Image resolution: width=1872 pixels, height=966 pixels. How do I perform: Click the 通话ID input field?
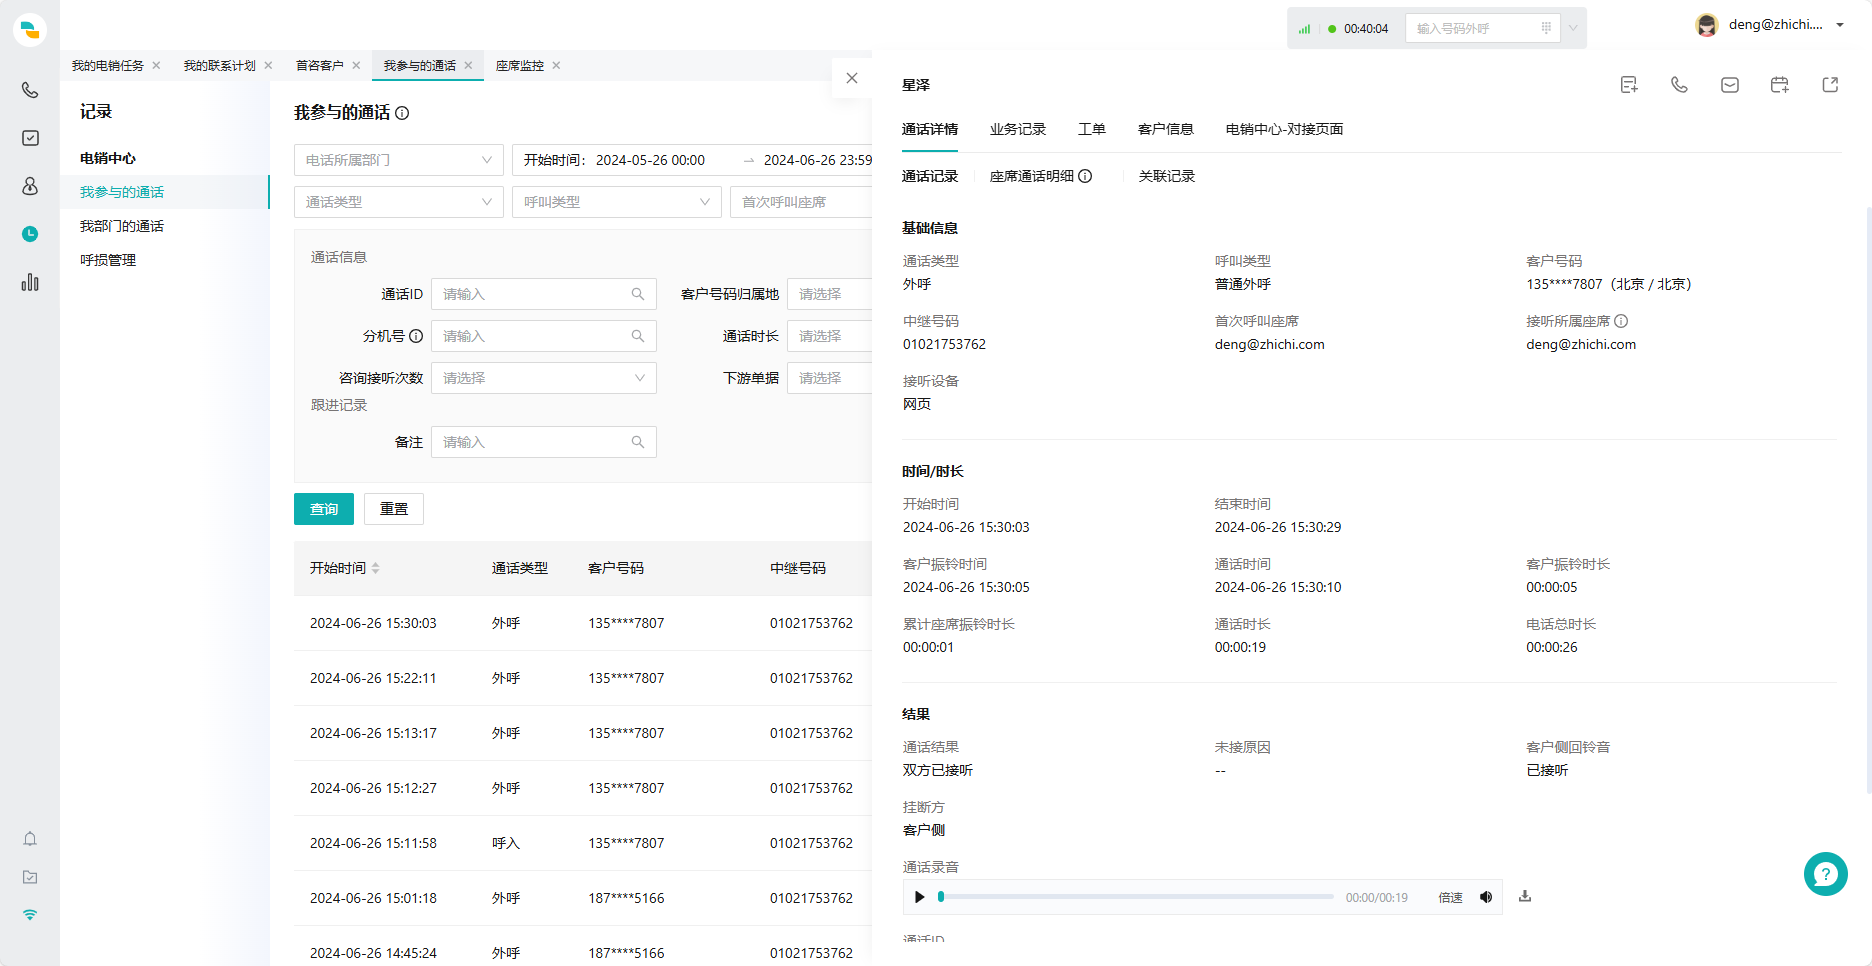[544, 294]
